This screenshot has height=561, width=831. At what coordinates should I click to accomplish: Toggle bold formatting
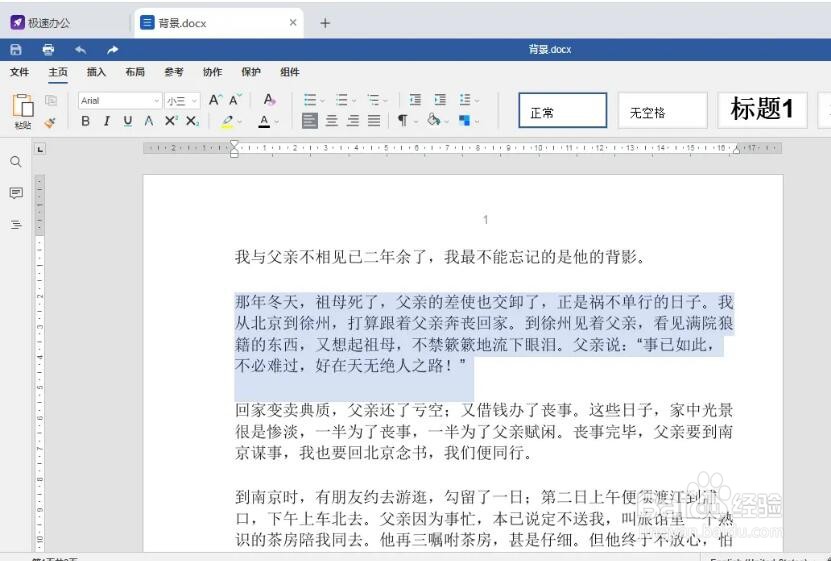click(85, 121)
